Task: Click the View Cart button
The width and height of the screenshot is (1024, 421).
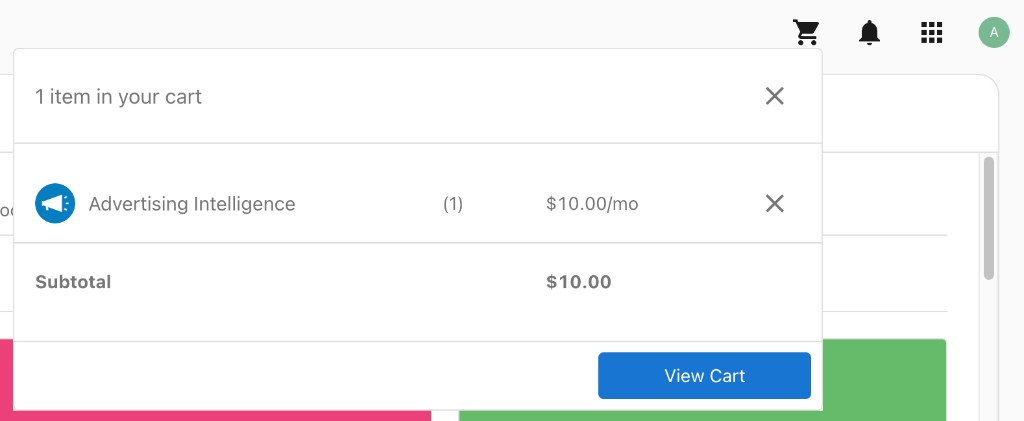Action: pyautogui.click(x=704, y=376)
